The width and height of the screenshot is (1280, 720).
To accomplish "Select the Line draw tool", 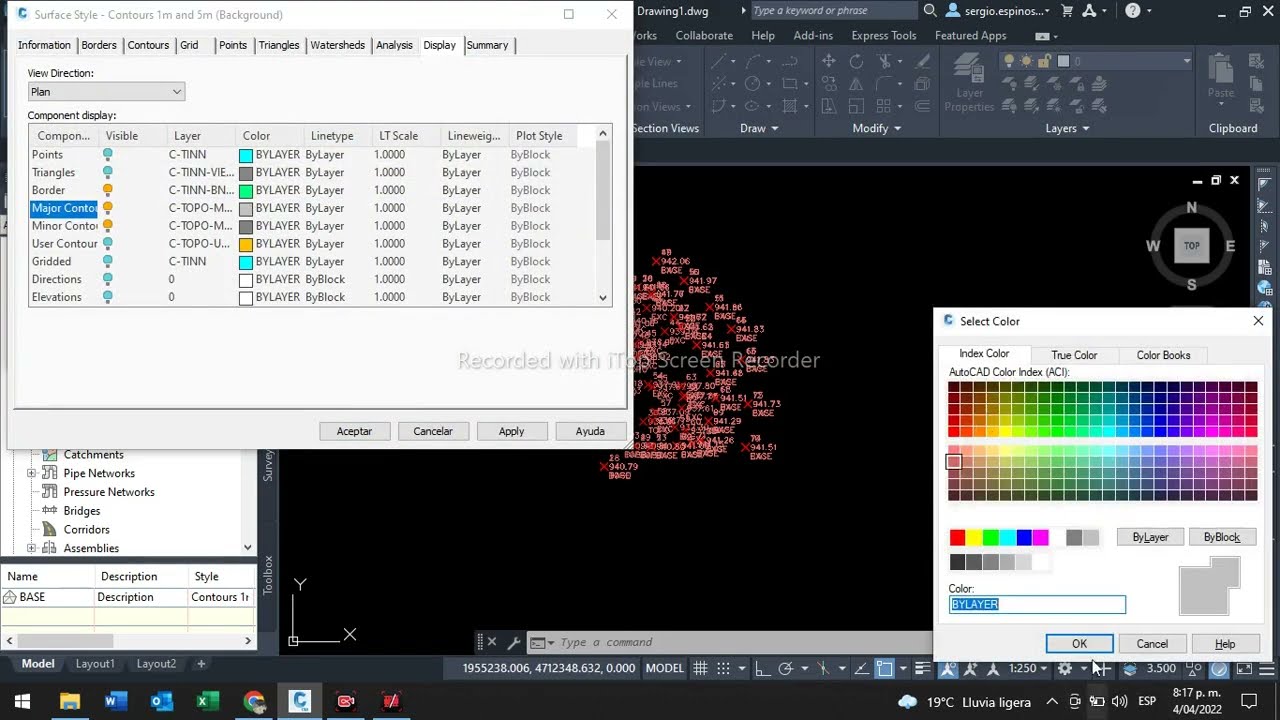I will (x=720, y=61).
